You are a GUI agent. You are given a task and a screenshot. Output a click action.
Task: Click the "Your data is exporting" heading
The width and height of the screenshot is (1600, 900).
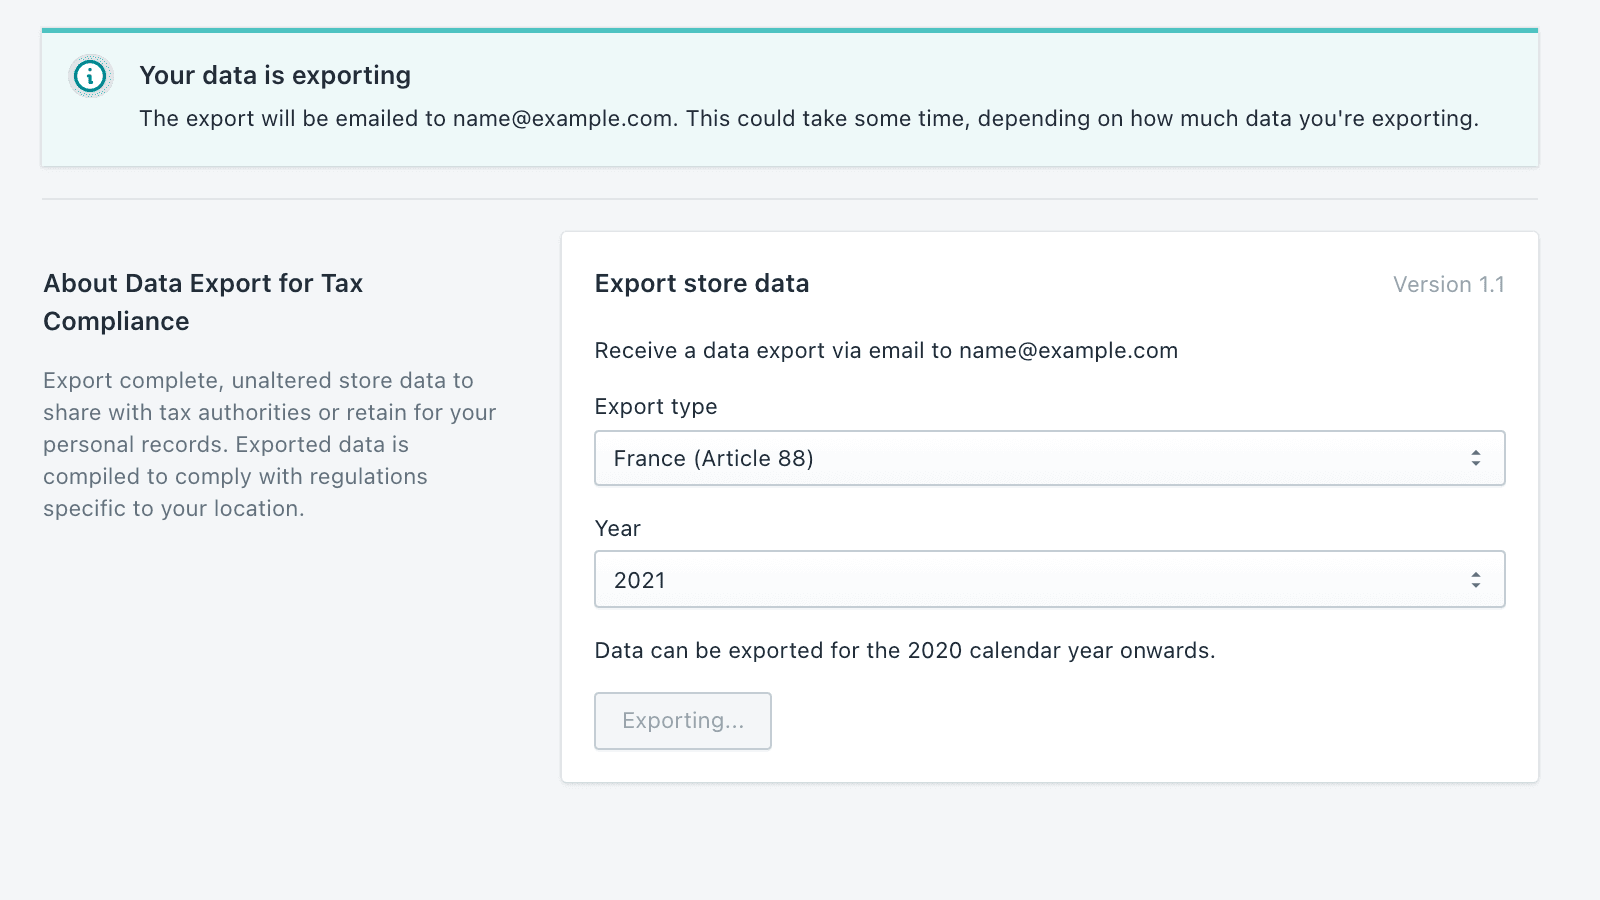(275, 76)
